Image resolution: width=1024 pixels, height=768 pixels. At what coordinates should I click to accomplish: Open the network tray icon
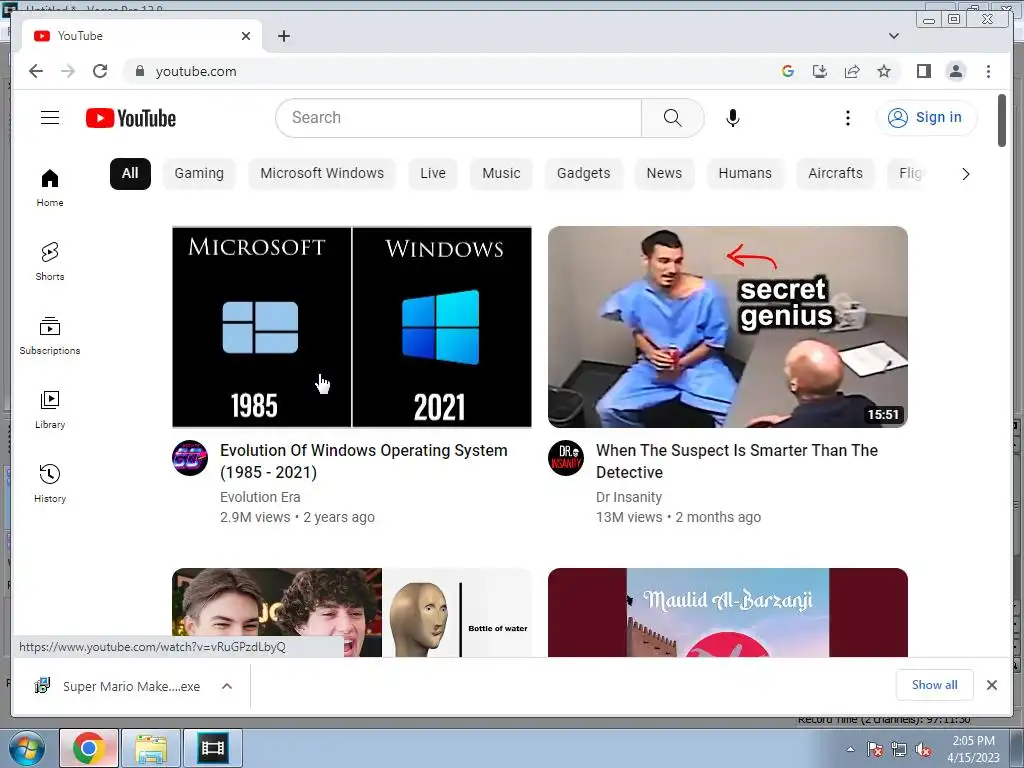pos(899,750)
